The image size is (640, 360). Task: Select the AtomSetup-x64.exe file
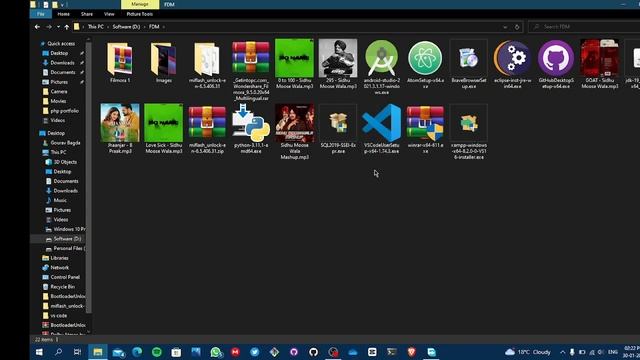point(425,64)
